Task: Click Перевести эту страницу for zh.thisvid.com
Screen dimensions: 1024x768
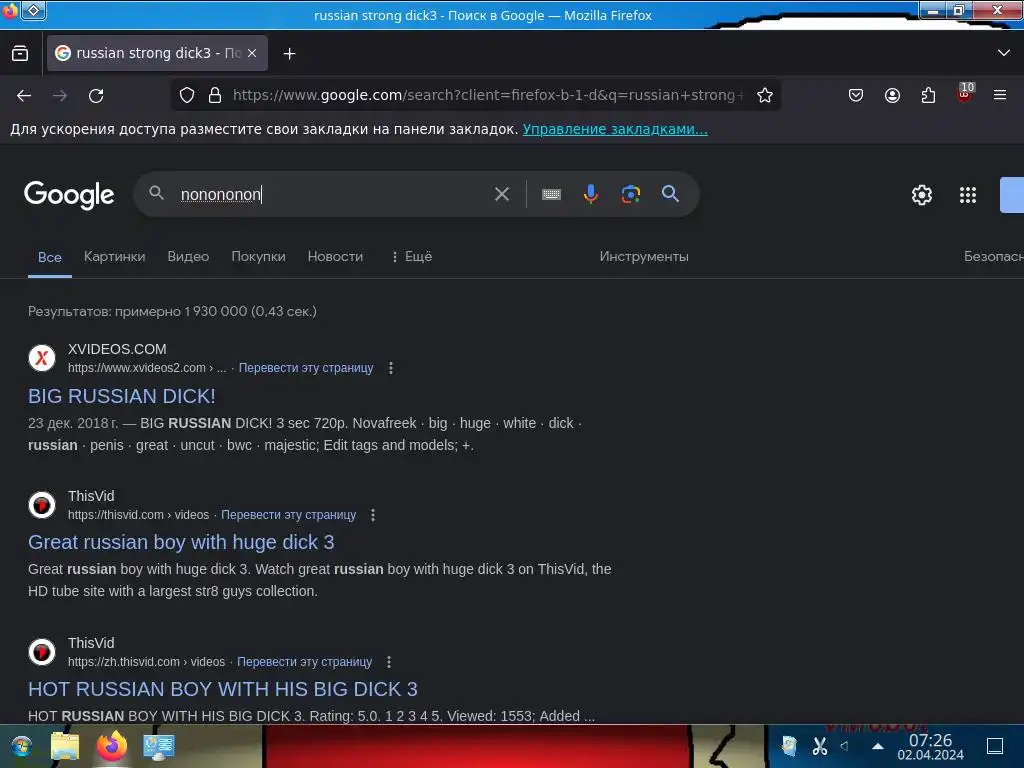Action: pyautogui.click(x=304, y=662)
